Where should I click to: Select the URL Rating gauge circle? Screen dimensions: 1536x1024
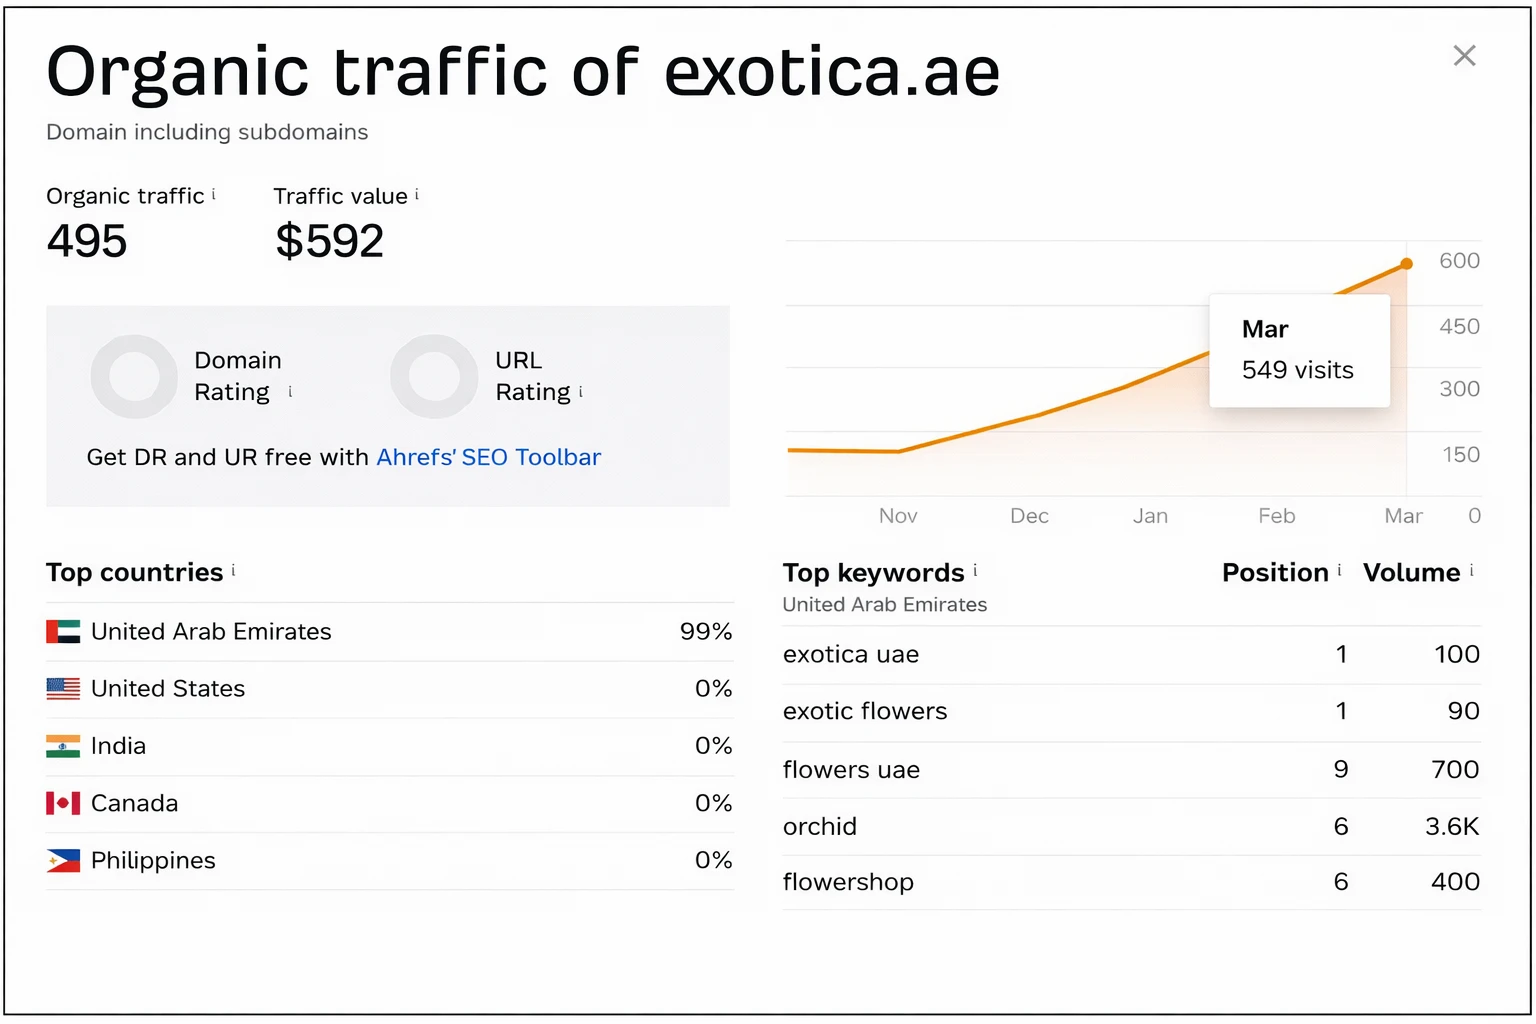(434, 376)
